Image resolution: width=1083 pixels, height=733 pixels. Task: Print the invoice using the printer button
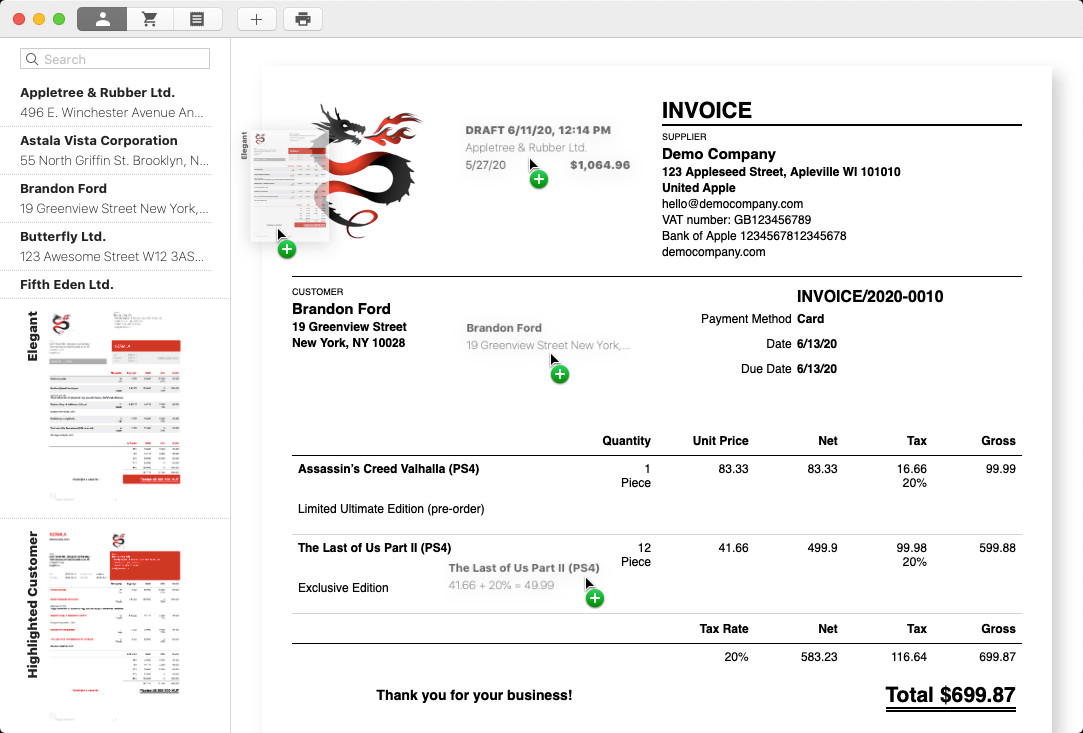[x=303, y=19]
